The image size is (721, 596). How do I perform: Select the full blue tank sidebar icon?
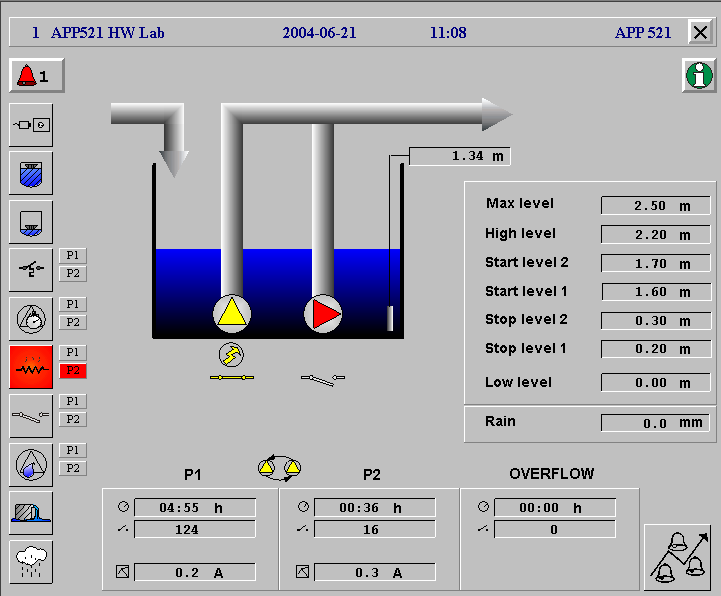[x=31, y=174]
